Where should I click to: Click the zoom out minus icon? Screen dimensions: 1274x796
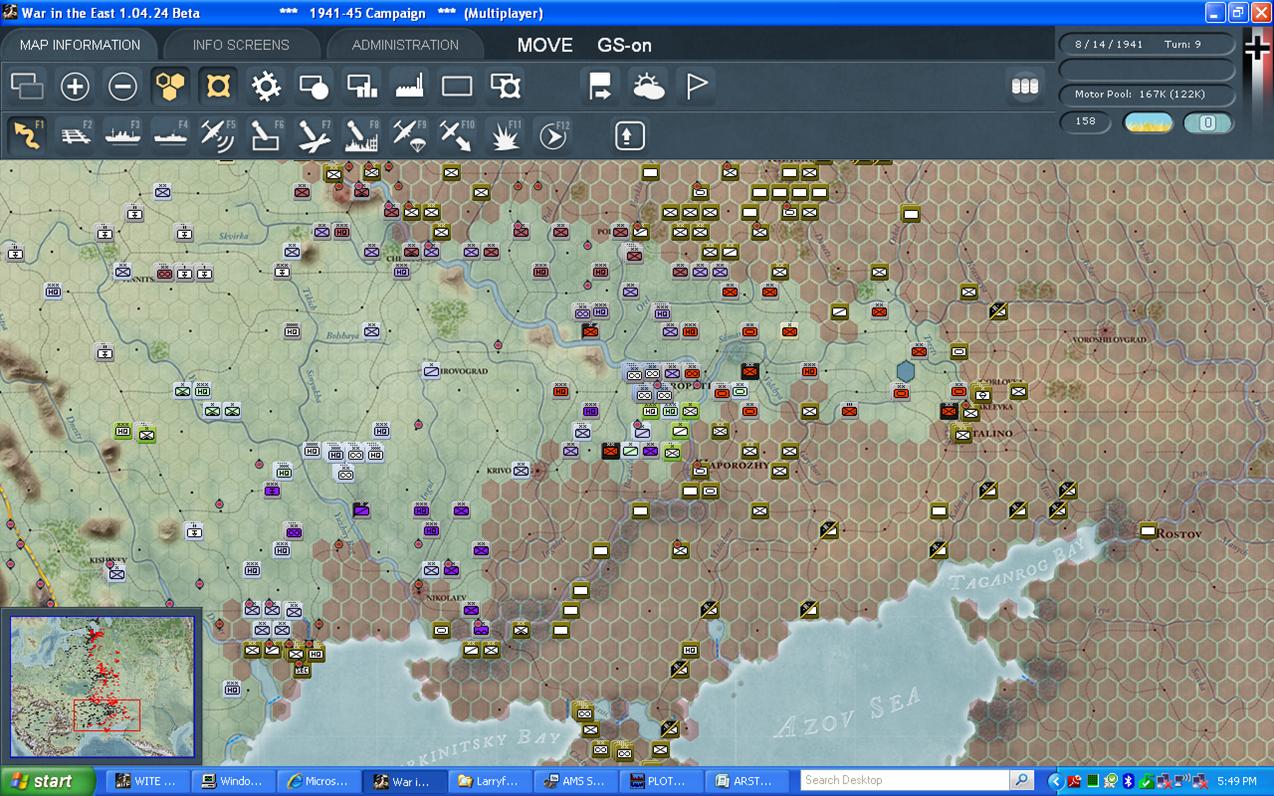(x=123, y=87)
